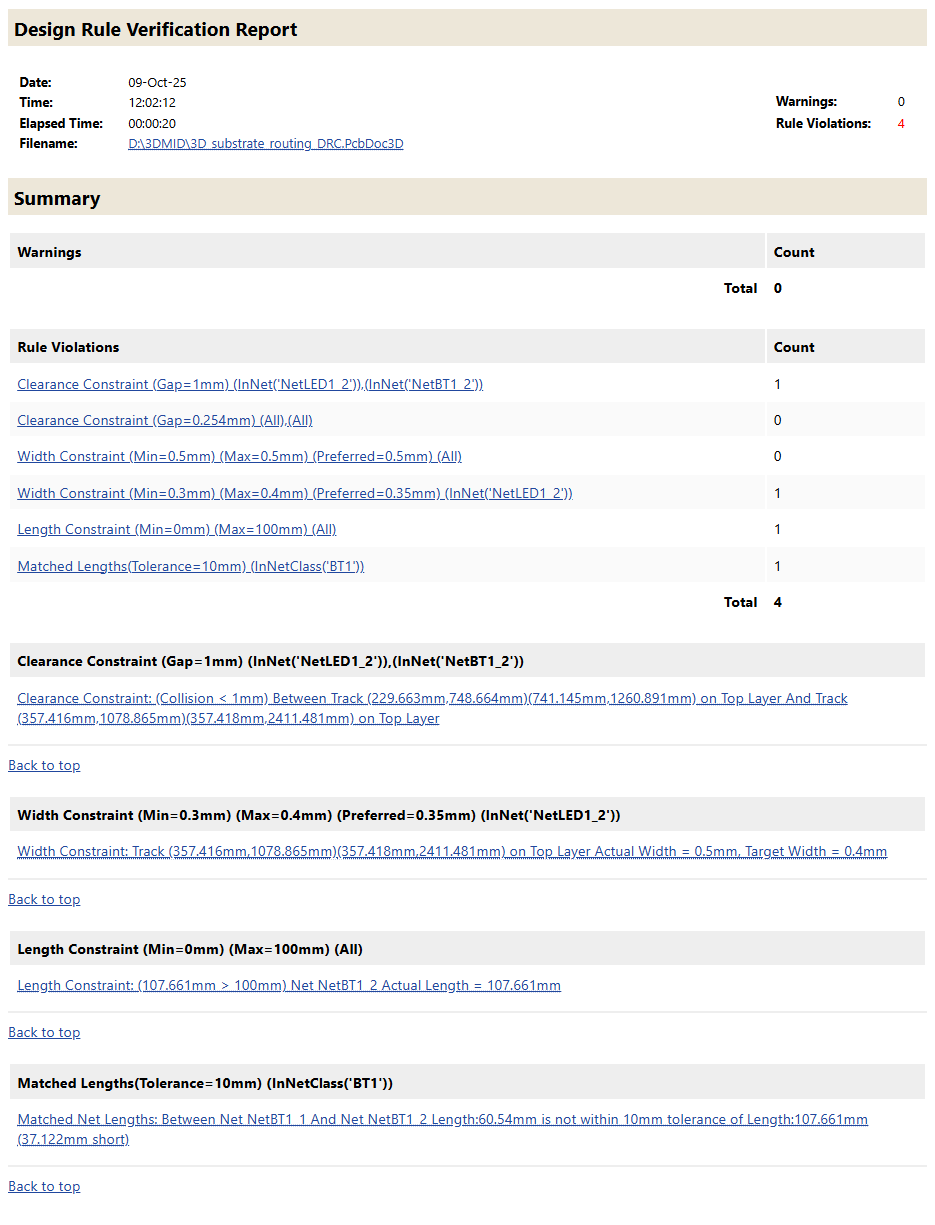Click Width Constraint Min=0.5mm summary link
The image size is (935, 1225).
(x=239, y=456)
